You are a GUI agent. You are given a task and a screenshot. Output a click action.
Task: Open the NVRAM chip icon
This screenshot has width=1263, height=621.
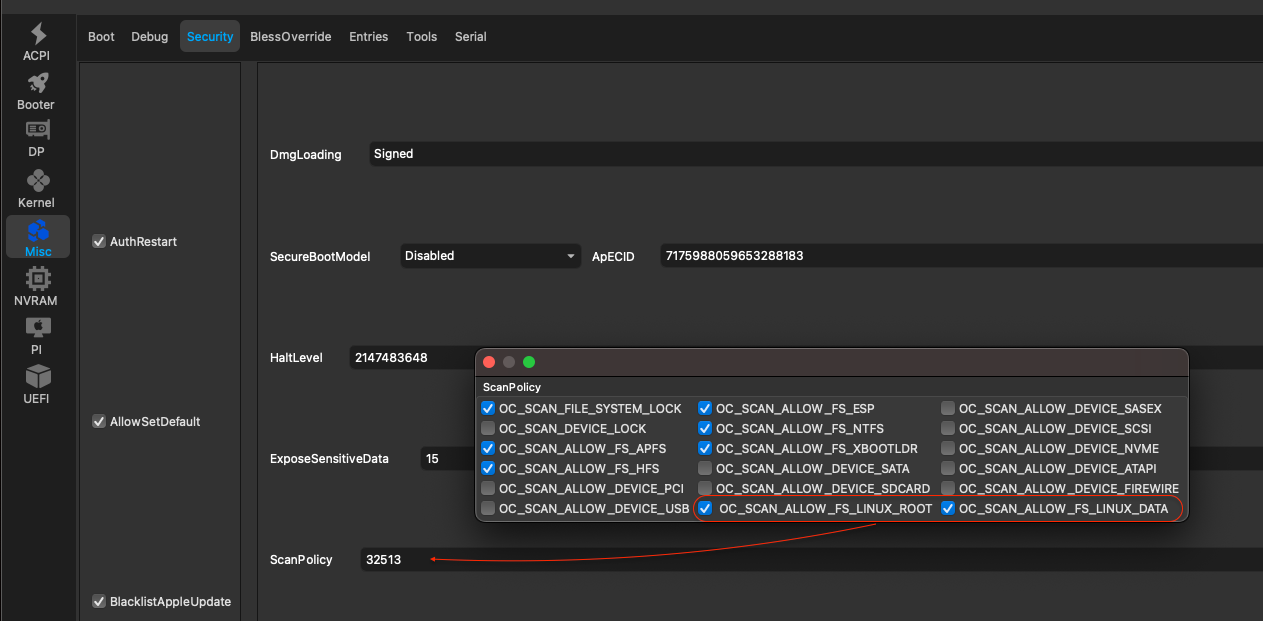(x=37, y=280)
